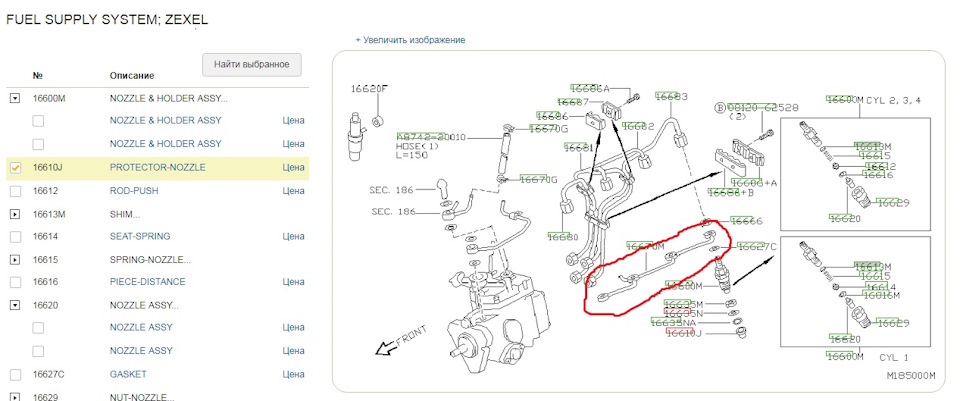Click hose label A8742-20010 in diagram
The image size is (960, 401).
(431, 137)
